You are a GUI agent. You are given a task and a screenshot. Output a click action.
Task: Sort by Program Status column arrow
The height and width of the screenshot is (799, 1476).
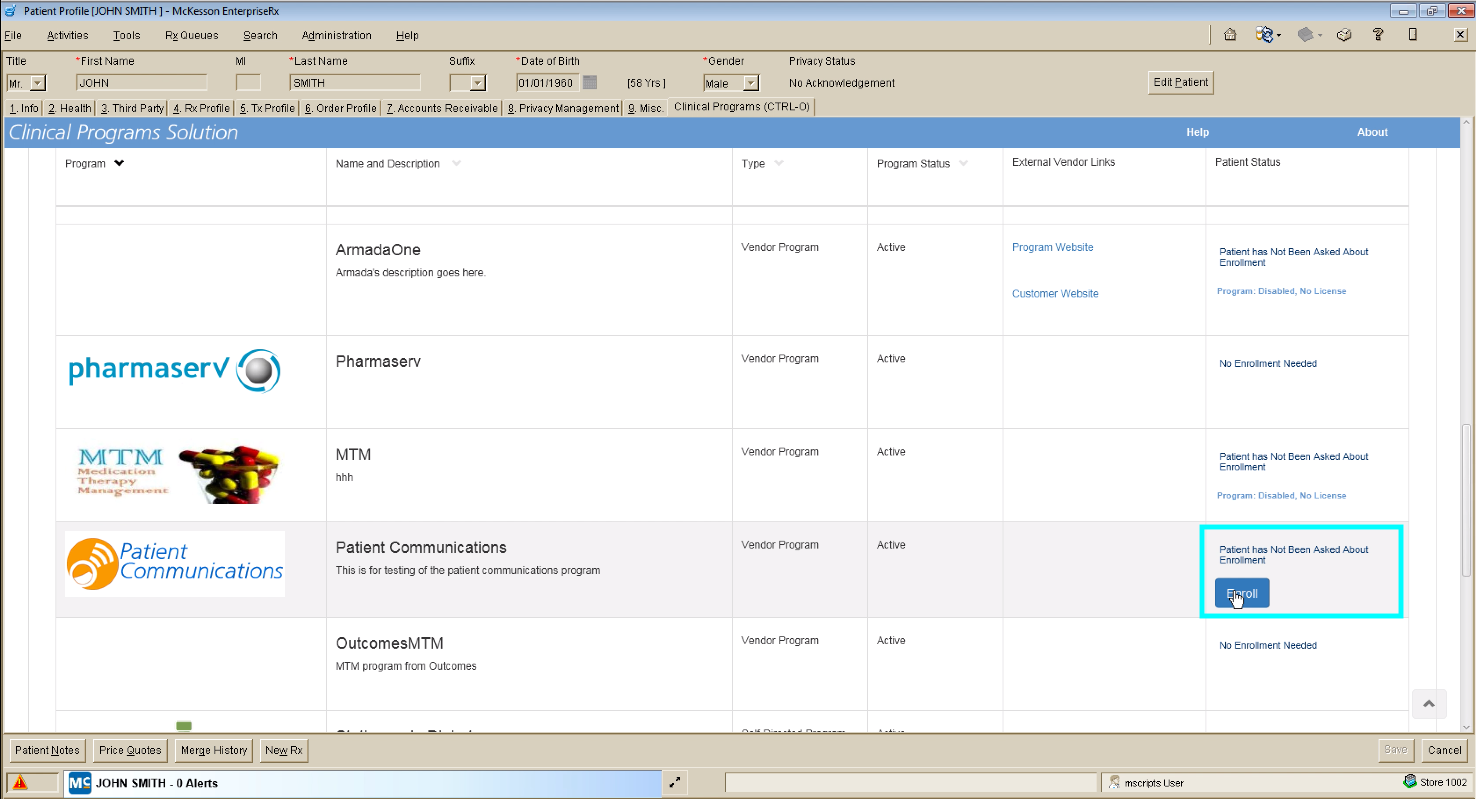(964, 163)
